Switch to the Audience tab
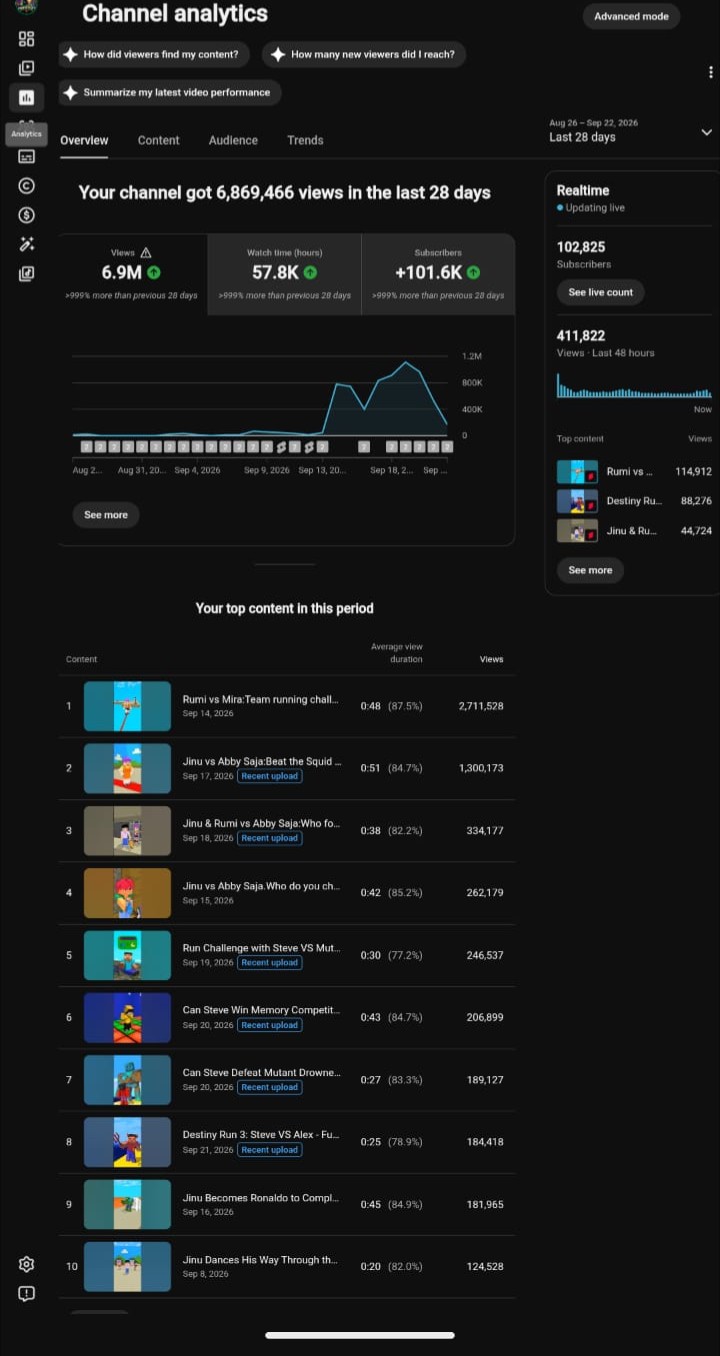This screenshot has height=1356, width=720. (x=233, y=140)
